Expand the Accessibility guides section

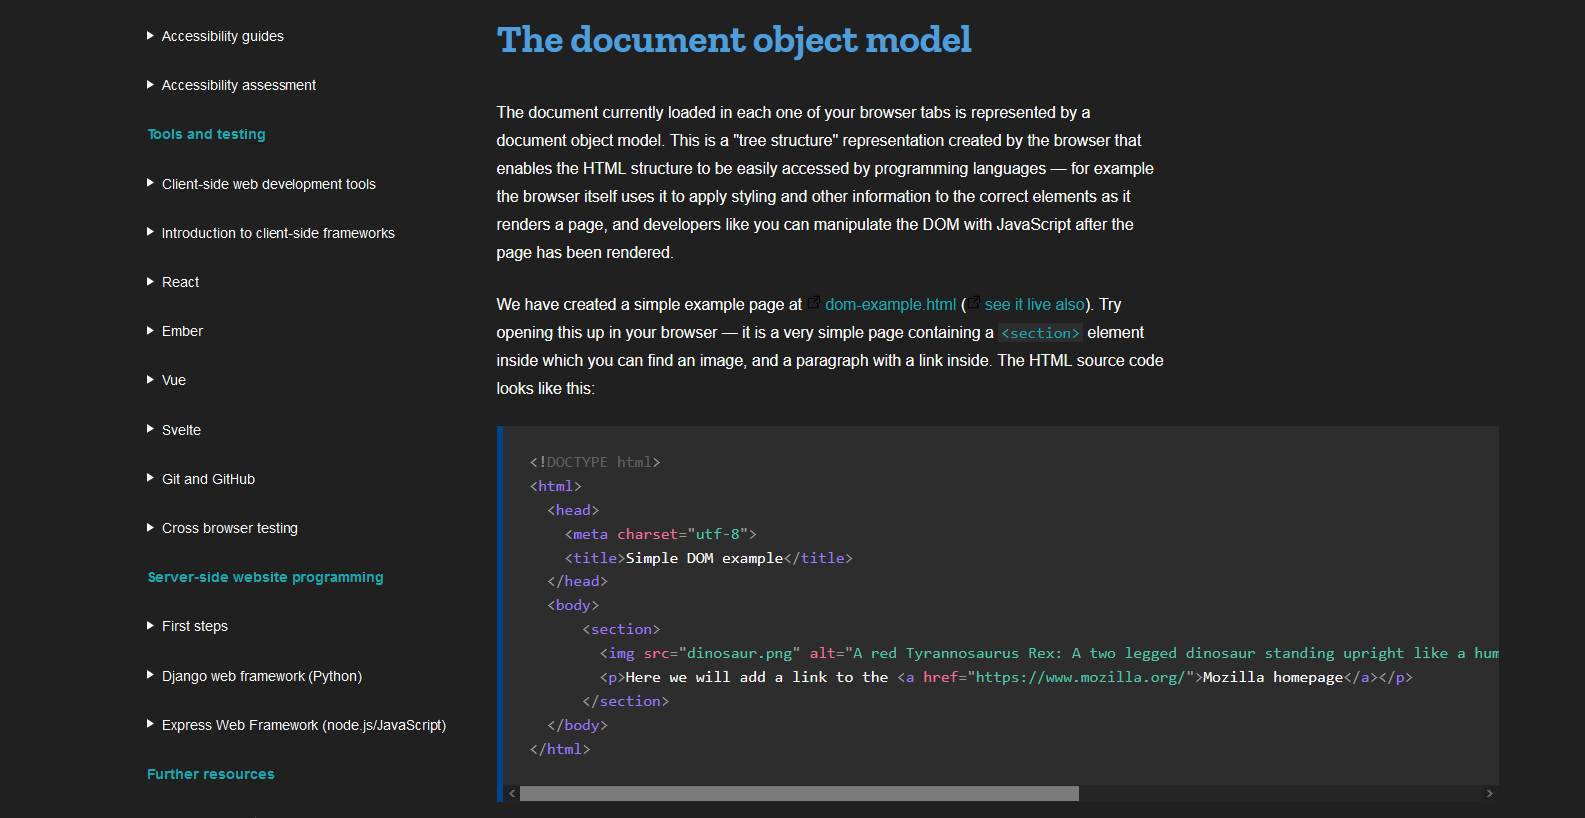coord(215,36)
